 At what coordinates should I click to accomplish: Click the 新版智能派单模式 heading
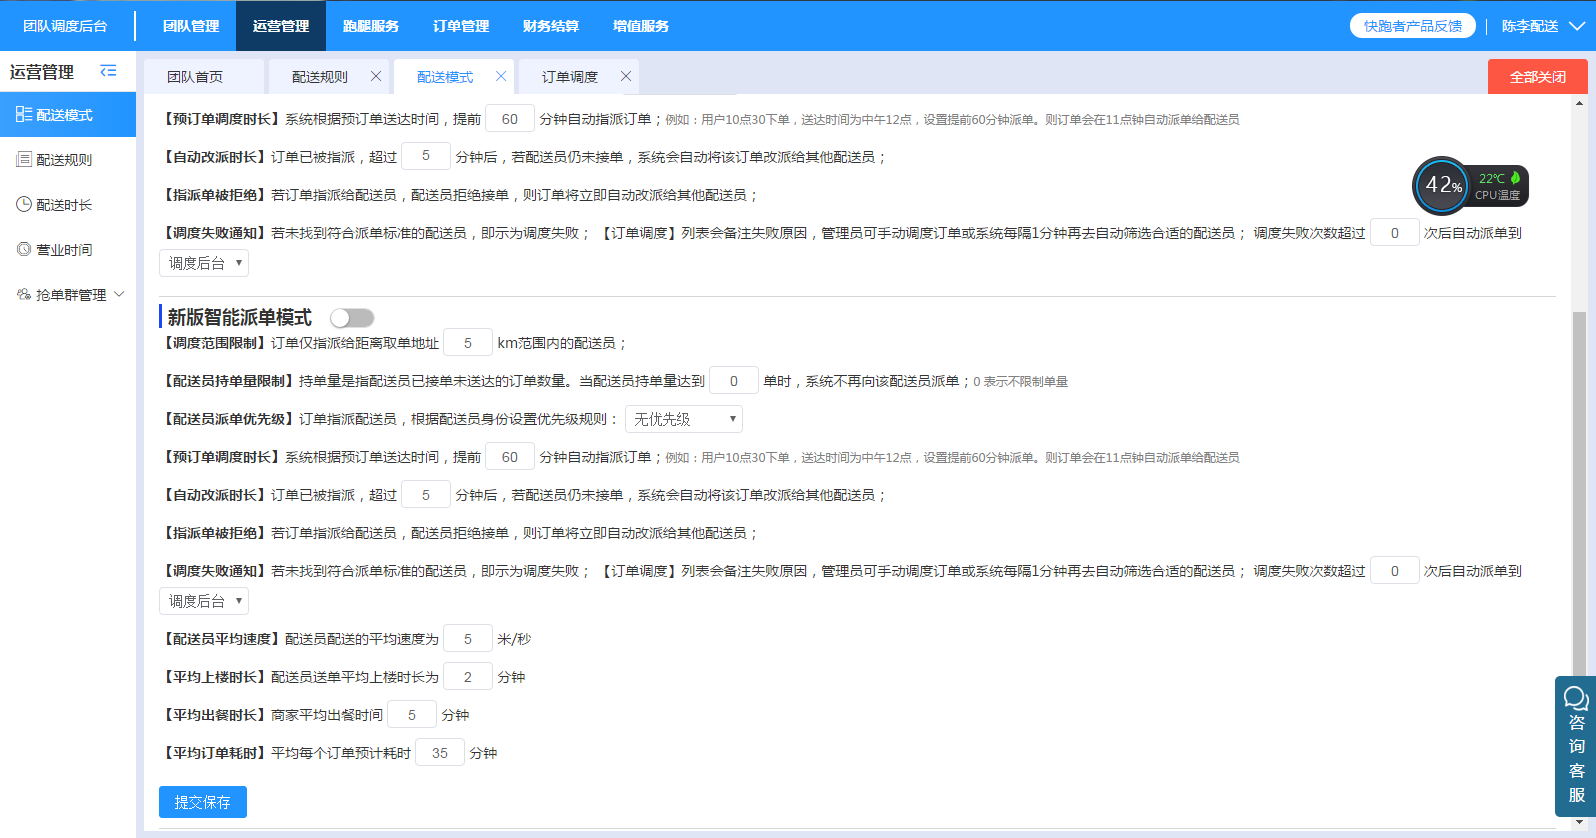[x=240, y=317]
